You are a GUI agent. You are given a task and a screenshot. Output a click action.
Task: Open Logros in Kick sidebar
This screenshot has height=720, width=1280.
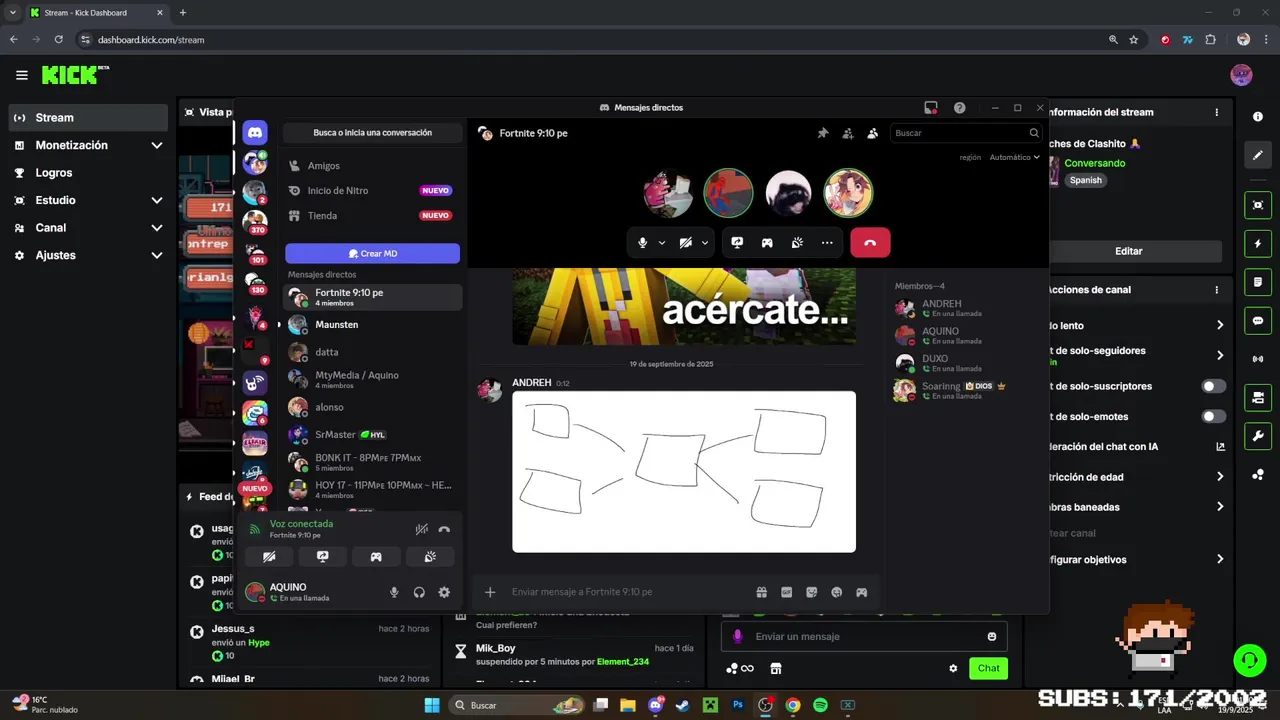click(x=88, y=172)
